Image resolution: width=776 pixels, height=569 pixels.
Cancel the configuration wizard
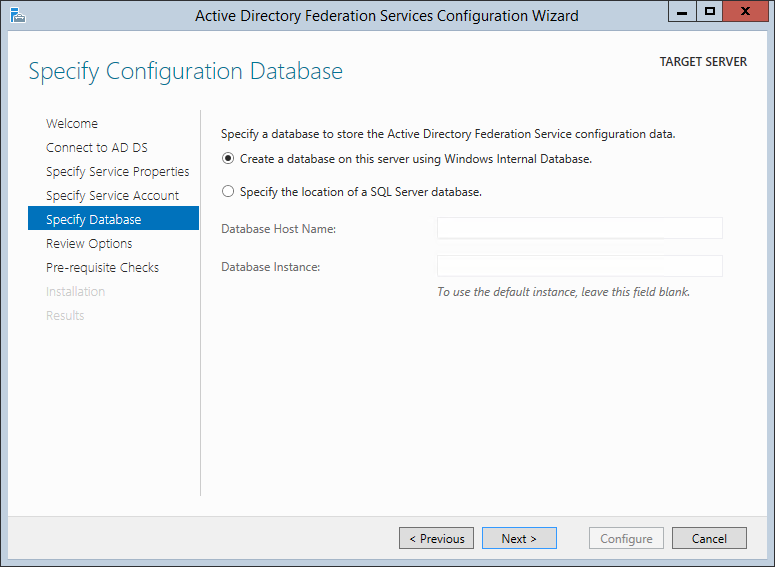pyautogui.click(x=709, y=539)
